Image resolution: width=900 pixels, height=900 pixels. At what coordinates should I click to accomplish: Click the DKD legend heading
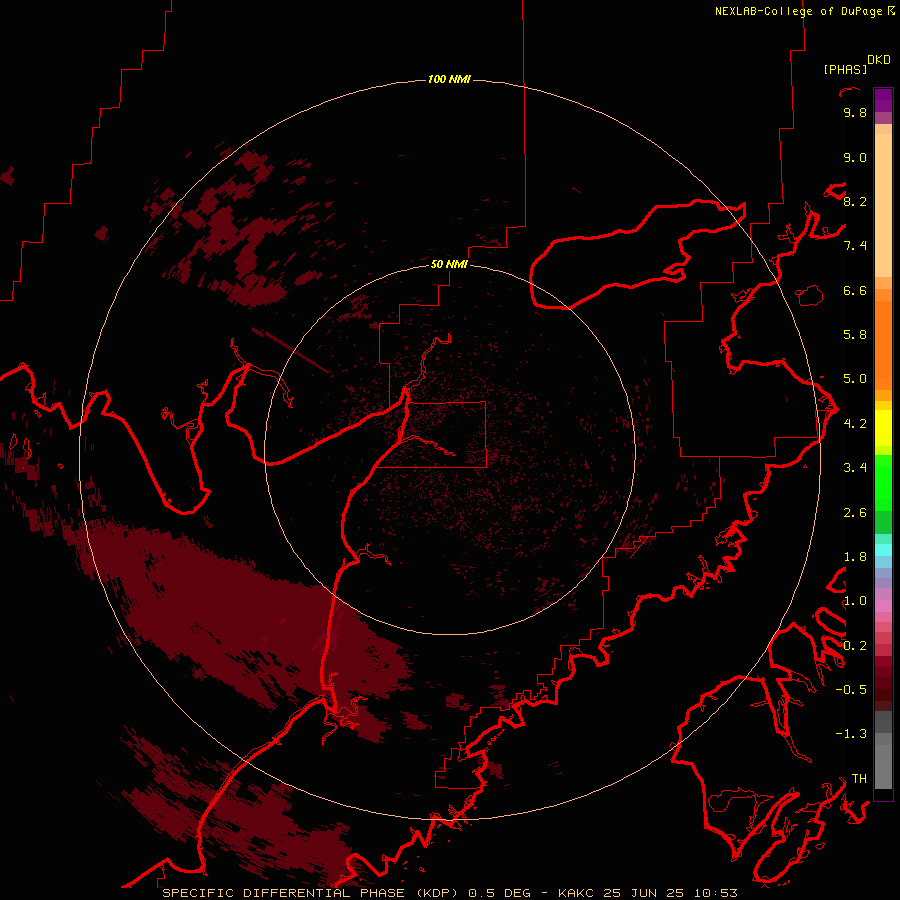(x=879, y=60)
